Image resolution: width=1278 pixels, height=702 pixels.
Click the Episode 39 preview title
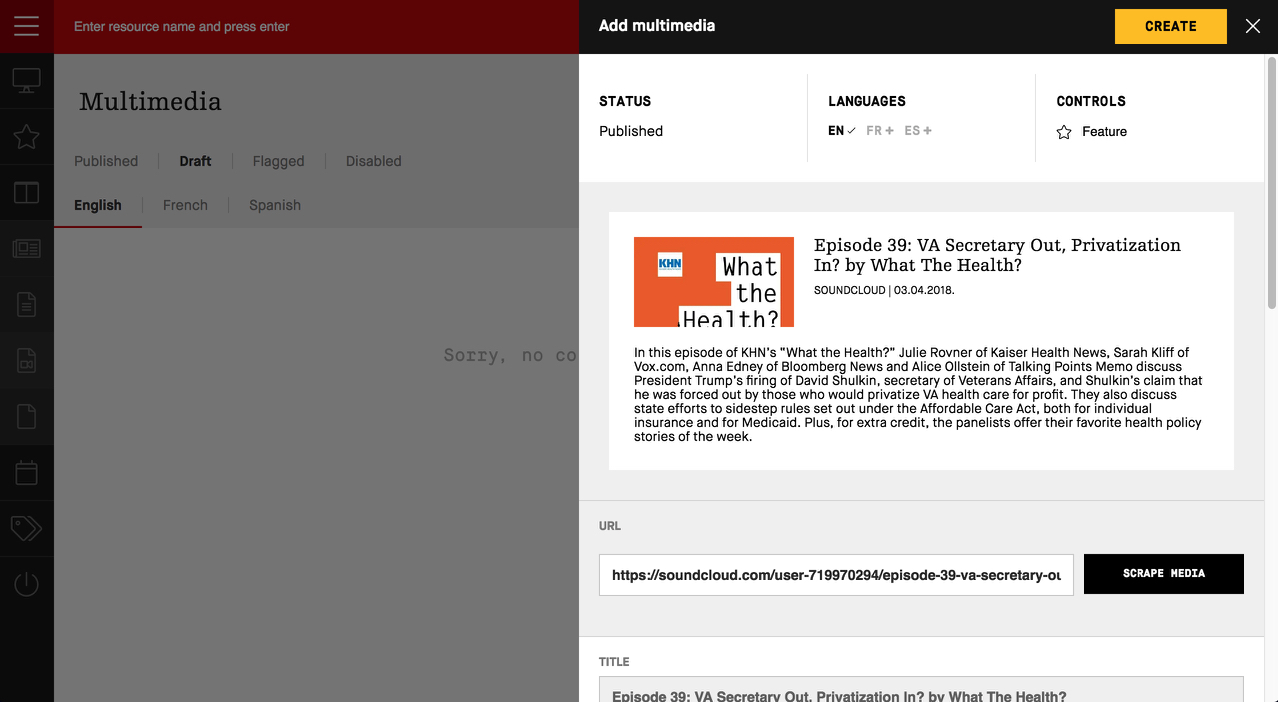(997, 255)
